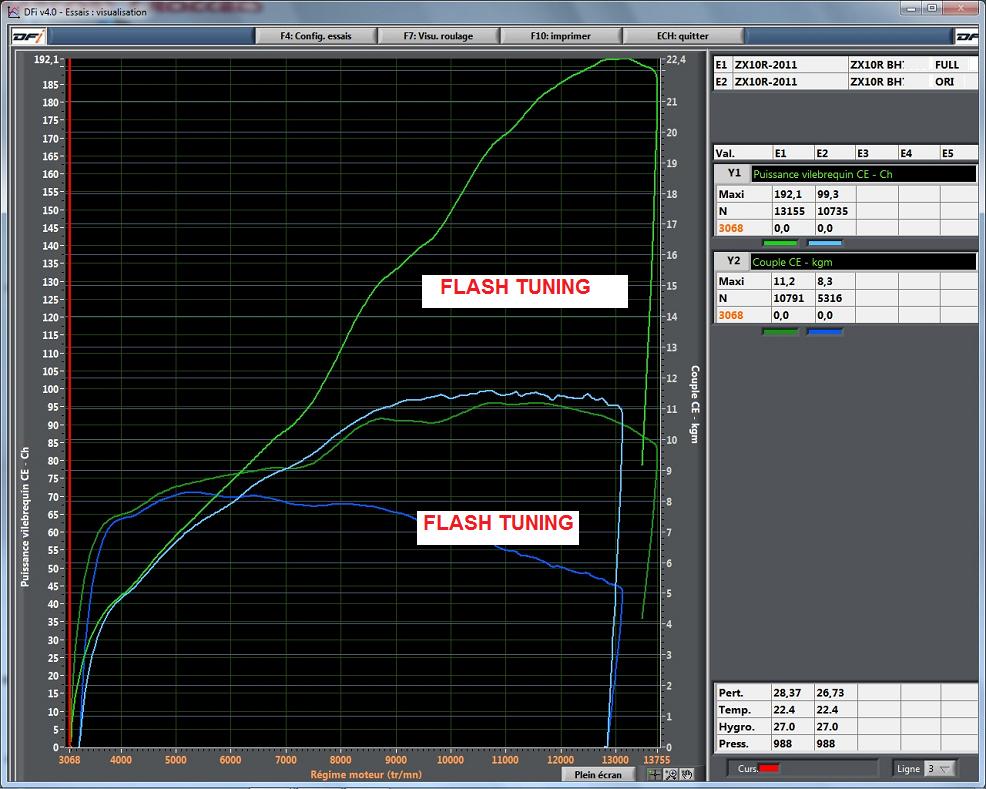Image resolution: width=986 pixels, height=789 pixels.
Task: Click the red Curs. color indicator
Action: pyautogui.click(x=768, y=768)
